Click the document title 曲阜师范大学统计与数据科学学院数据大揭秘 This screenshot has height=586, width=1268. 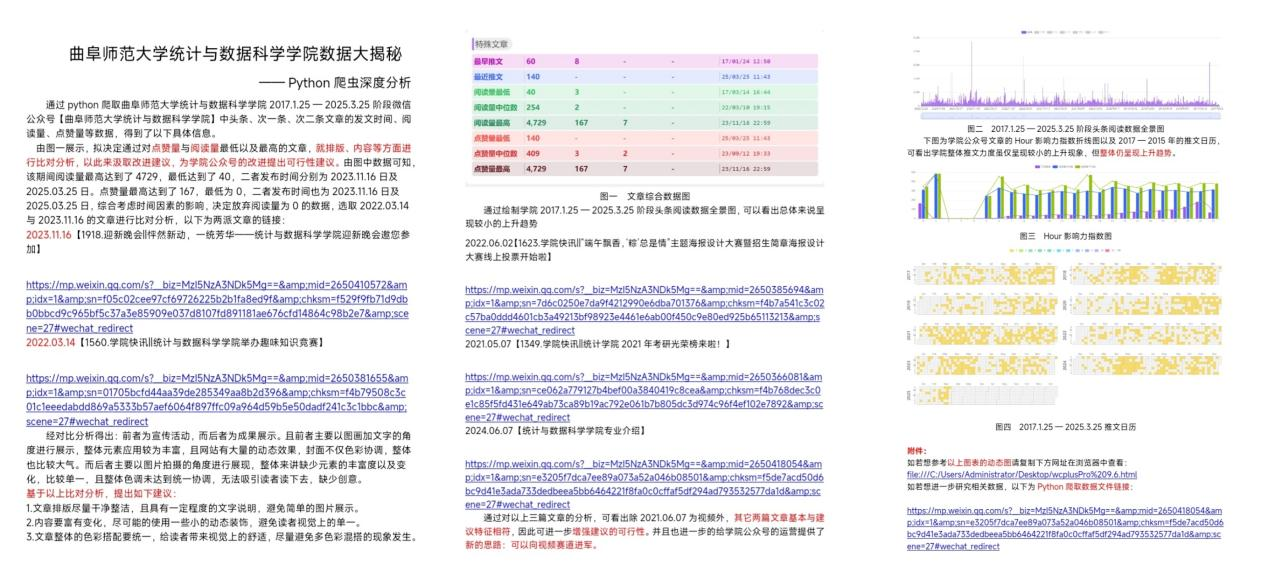pos(236,54)
